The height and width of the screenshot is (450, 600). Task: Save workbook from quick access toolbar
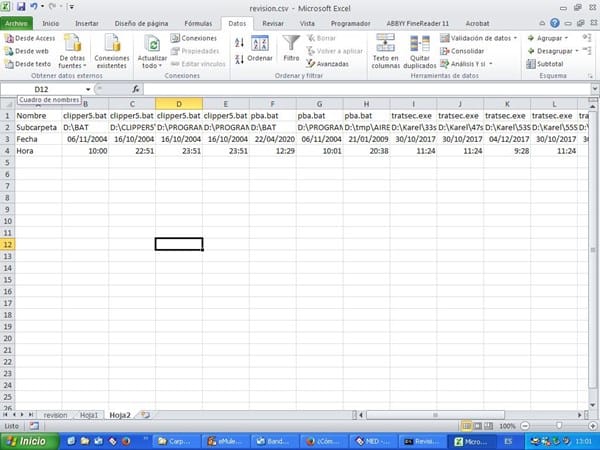click(x=21, y=7)
